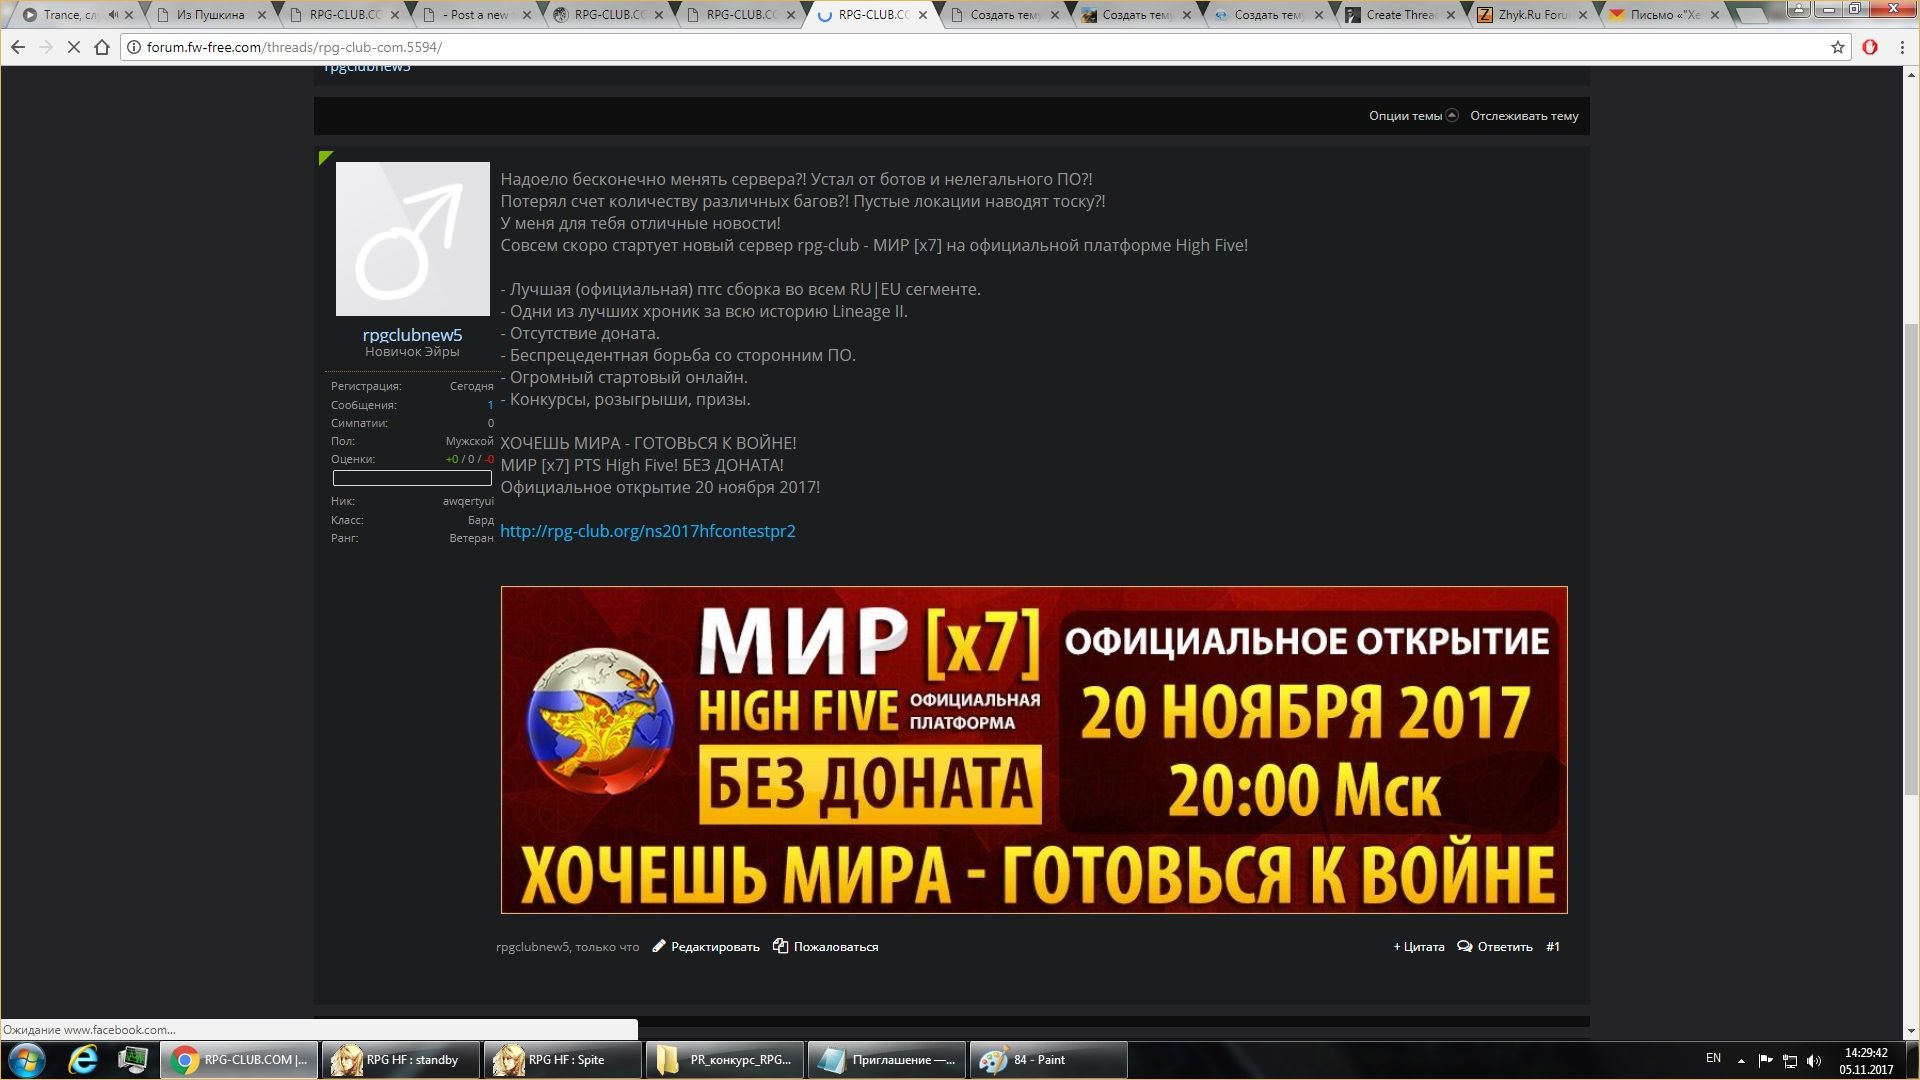Open the МИР x7 High Five banner image
1920x1080 pixels.
[1034, 750]
